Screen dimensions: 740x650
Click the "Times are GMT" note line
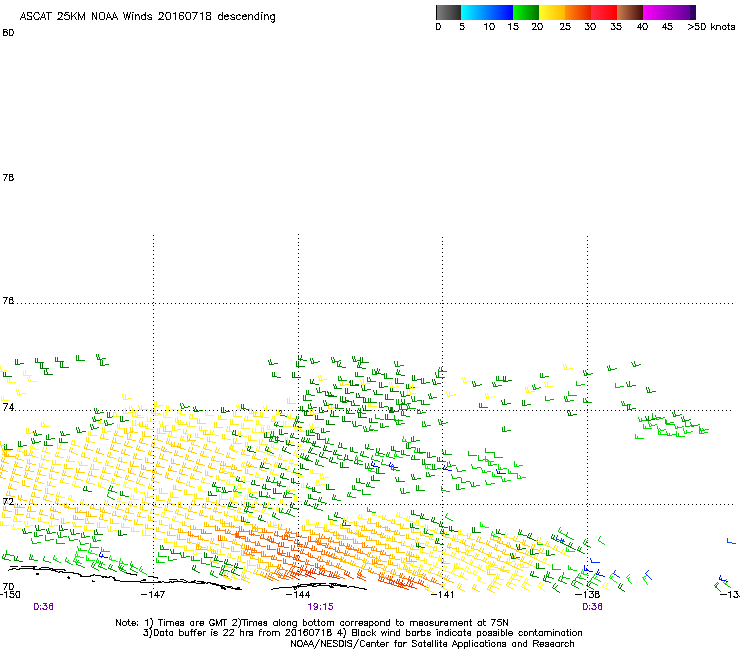click(312, 623)
